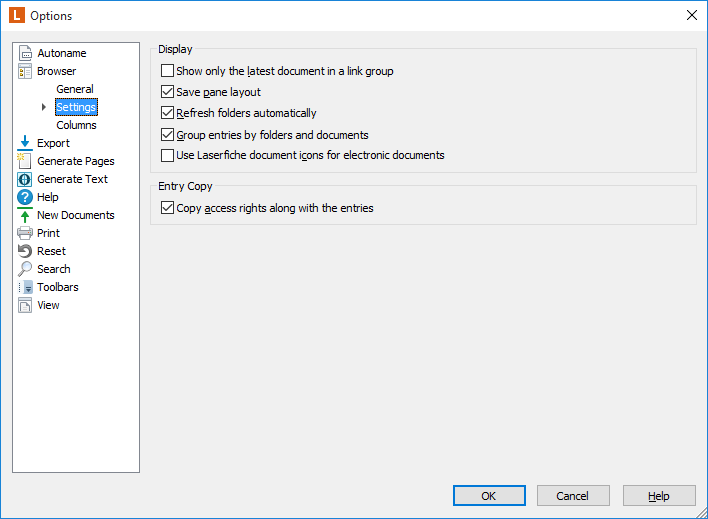
Task: Select the Help question-mark icon in sidebar
Action: coord(25,197)
